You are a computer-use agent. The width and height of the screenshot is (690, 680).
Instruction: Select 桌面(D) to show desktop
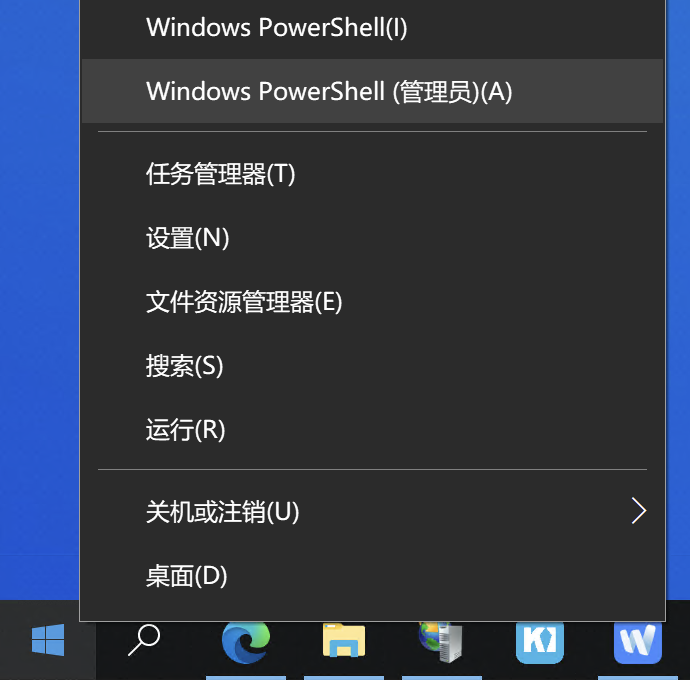tap(372, 576)
